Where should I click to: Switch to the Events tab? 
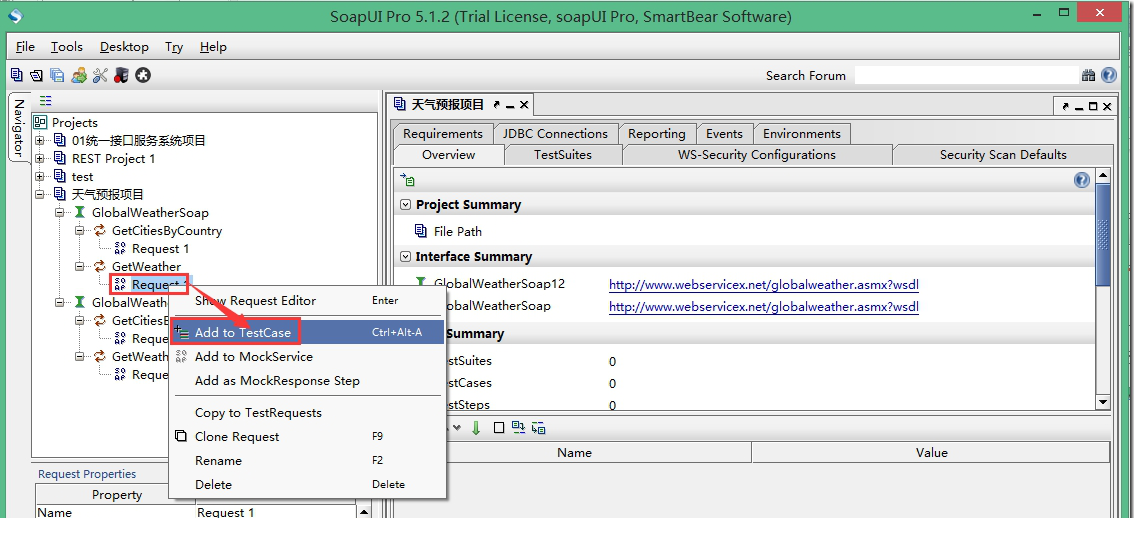click(724, 134)
